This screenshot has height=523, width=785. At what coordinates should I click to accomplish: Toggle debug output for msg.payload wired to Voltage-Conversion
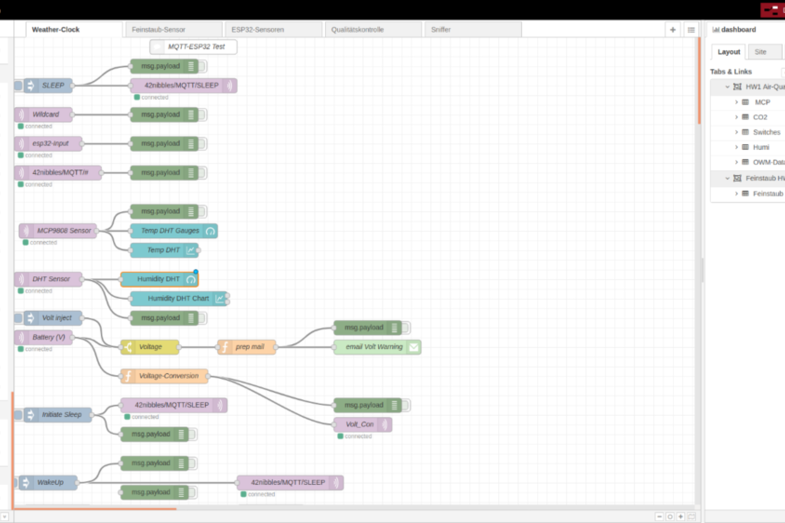pos(406,405)
